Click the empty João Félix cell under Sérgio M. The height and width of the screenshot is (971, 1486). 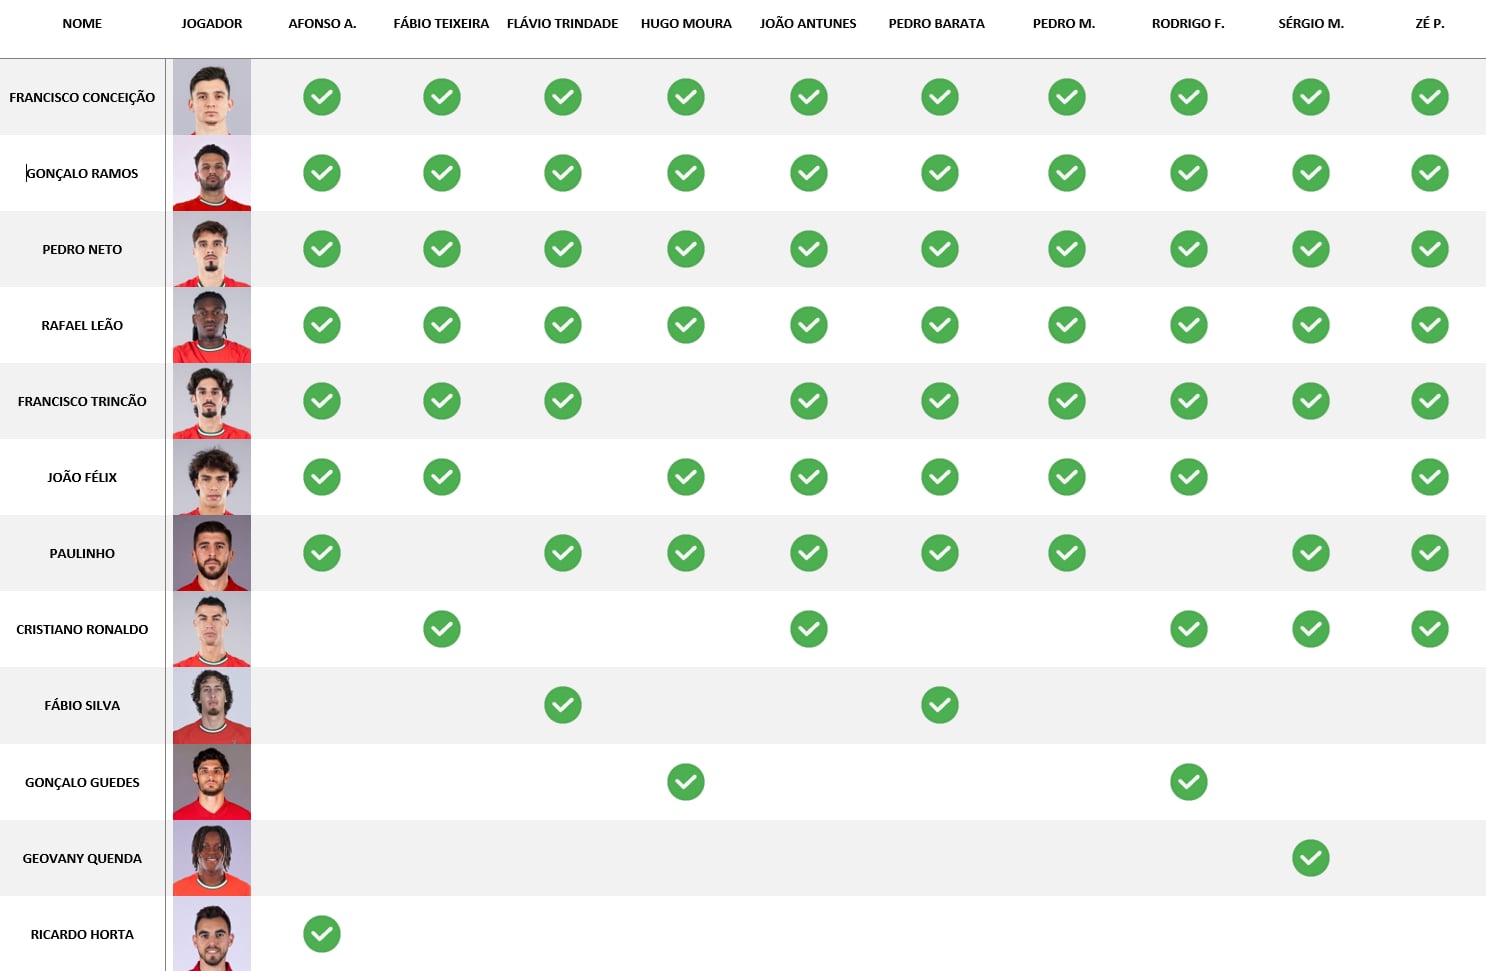pos(1311,477)
